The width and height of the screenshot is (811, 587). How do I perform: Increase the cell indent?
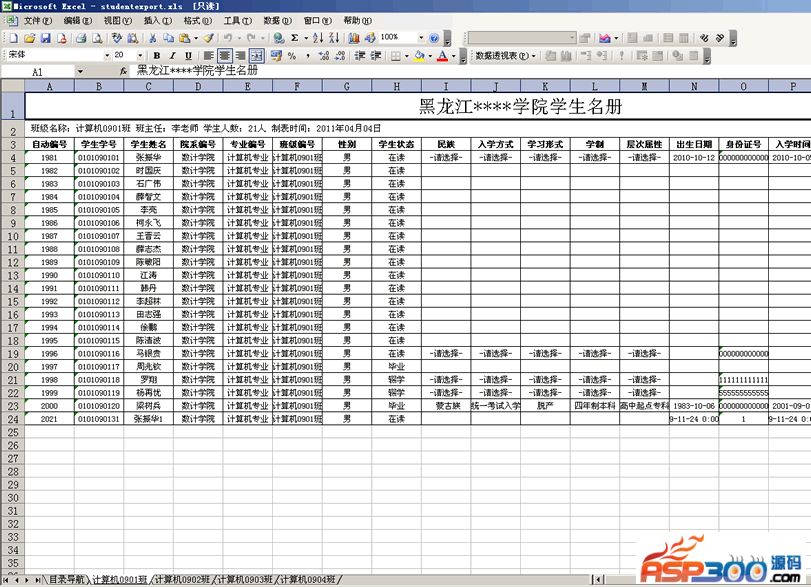pos(376,55)
